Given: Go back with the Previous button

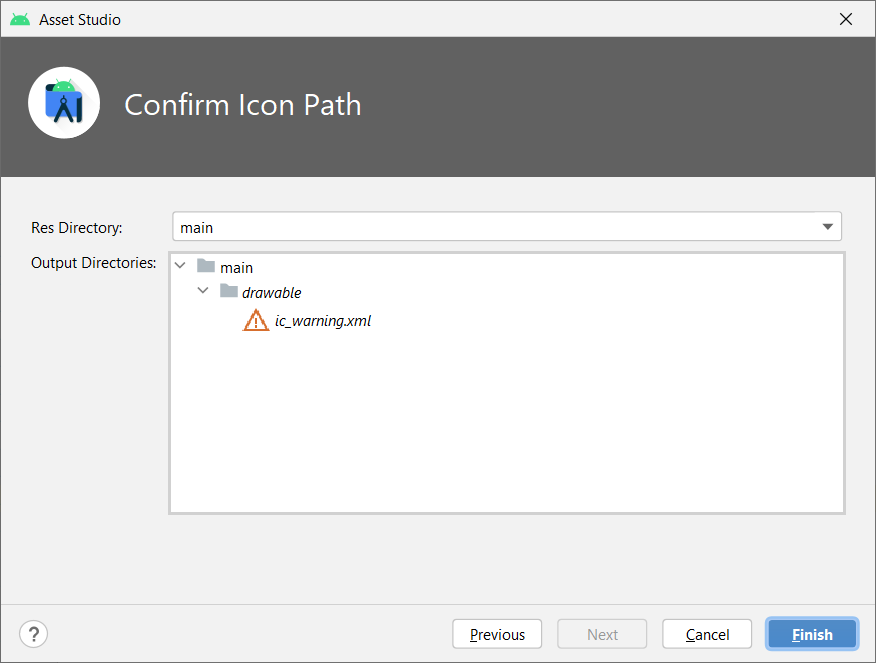Looking at the screenshot, I should (497, 634).
